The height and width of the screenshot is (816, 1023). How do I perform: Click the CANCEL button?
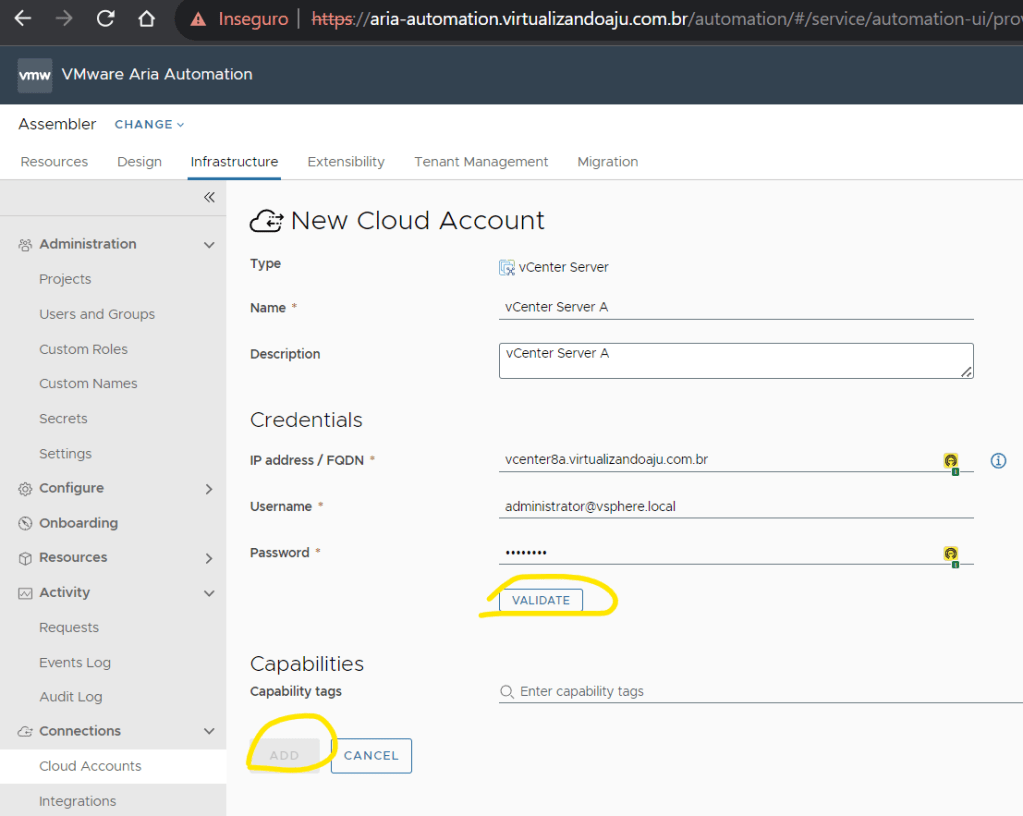371,756
